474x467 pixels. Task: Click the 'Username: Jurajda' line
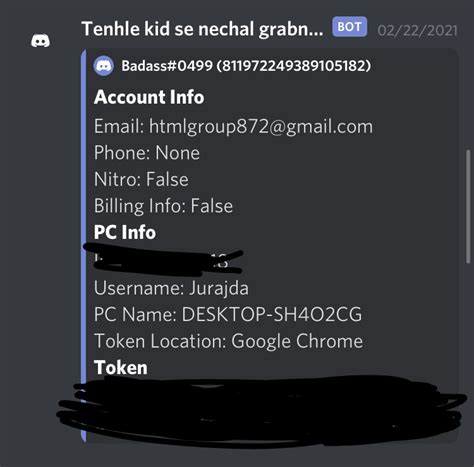[171, 288]
